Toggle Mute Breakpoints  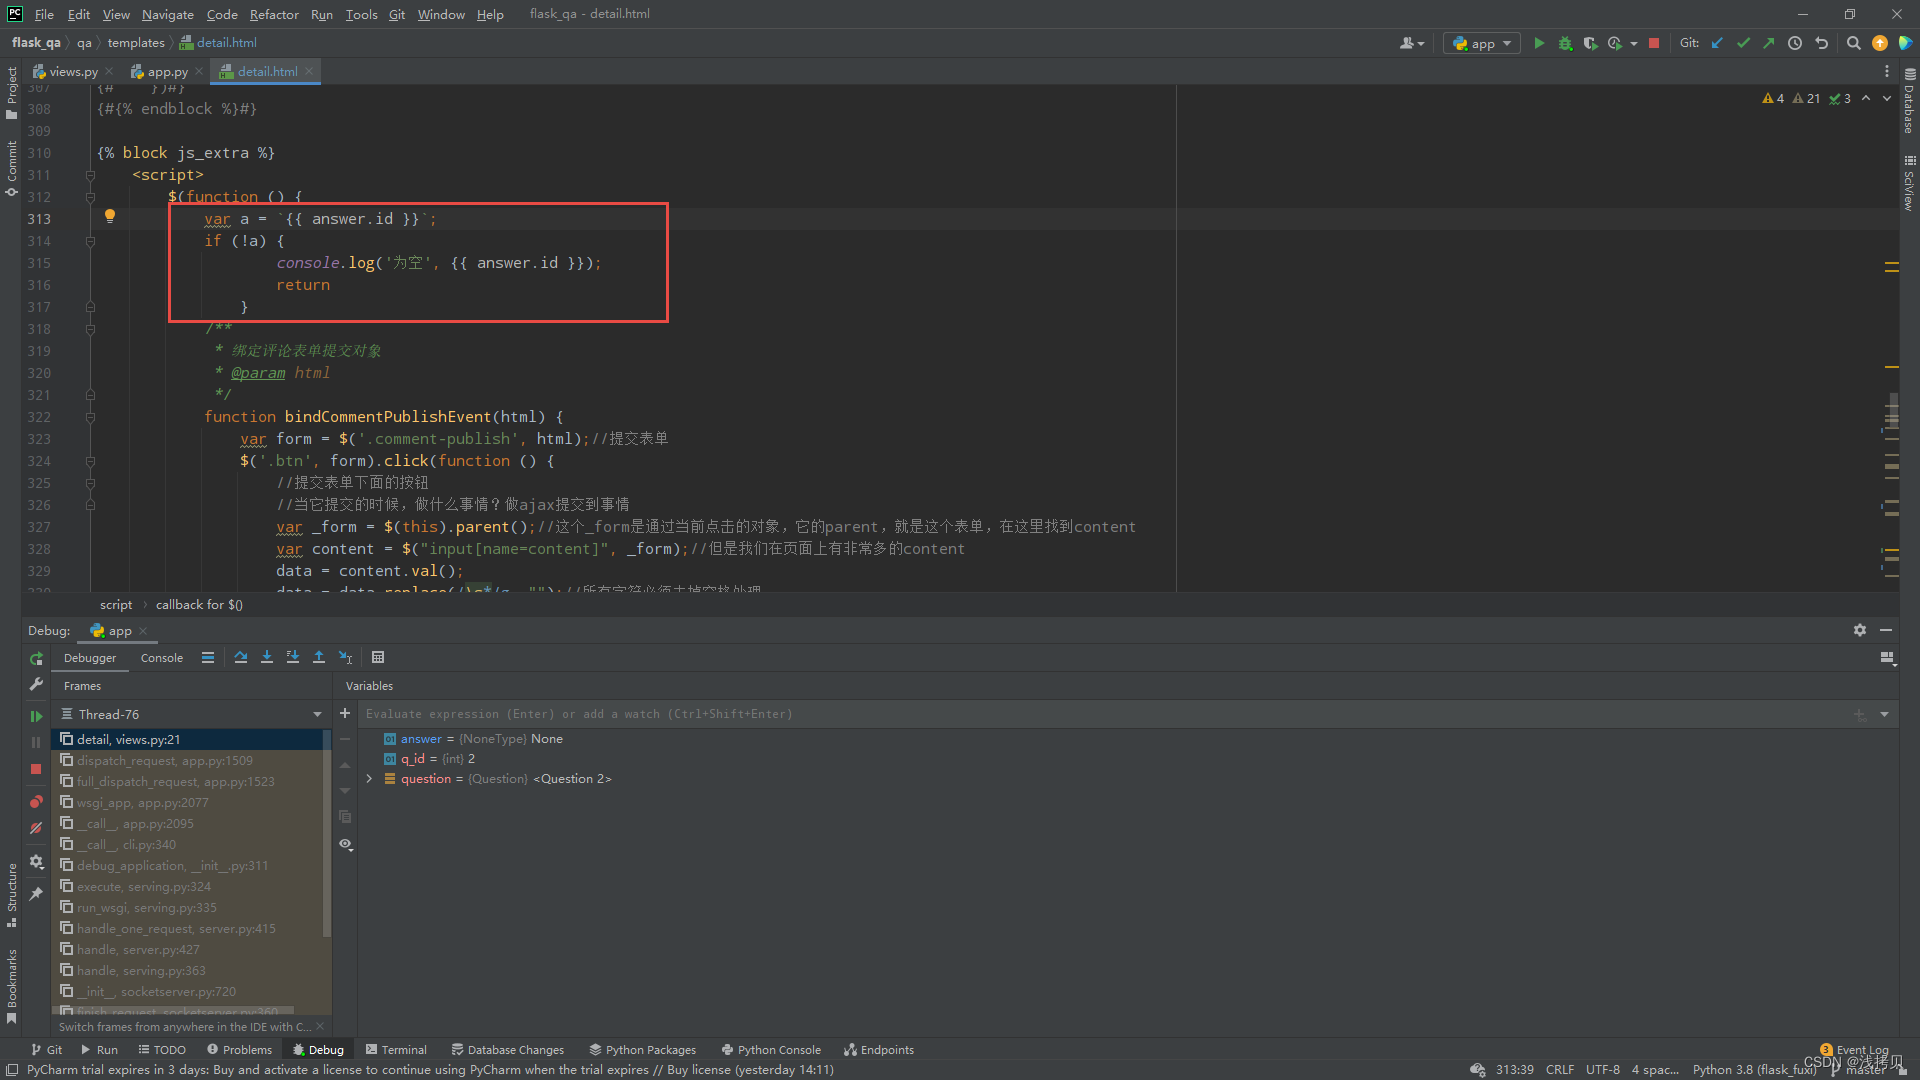(36, 828)
